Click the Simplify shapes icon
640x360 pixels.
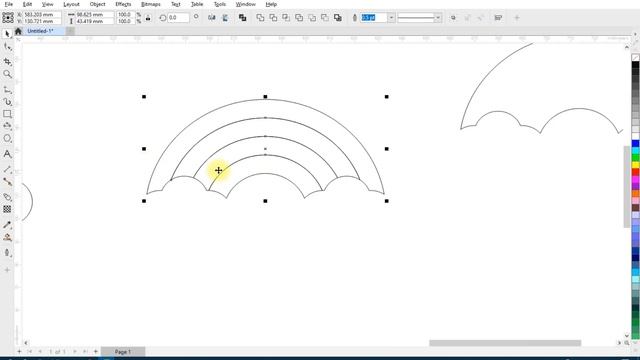pos(299,18)
